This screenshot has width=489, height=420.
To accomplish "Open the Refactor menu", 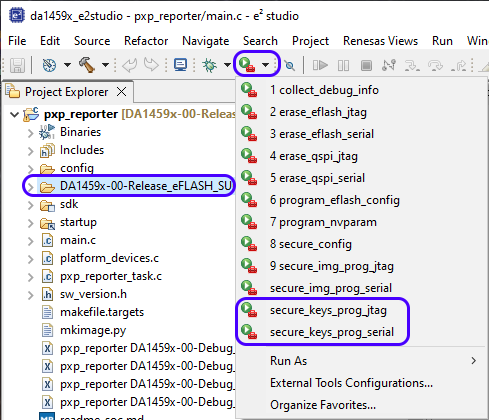I will tap(146, 41).
